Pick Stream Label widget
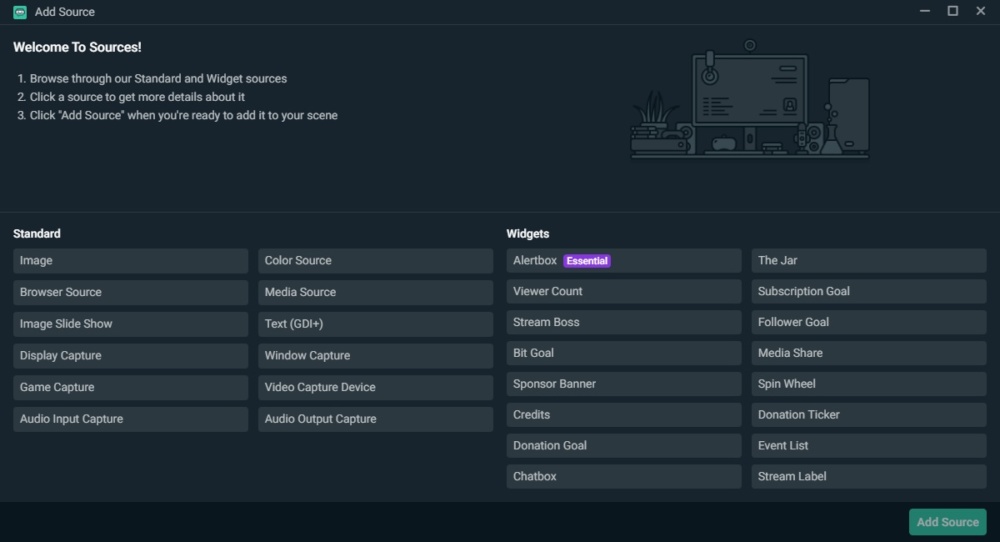 pyautogui.click(x=868, y=476)
